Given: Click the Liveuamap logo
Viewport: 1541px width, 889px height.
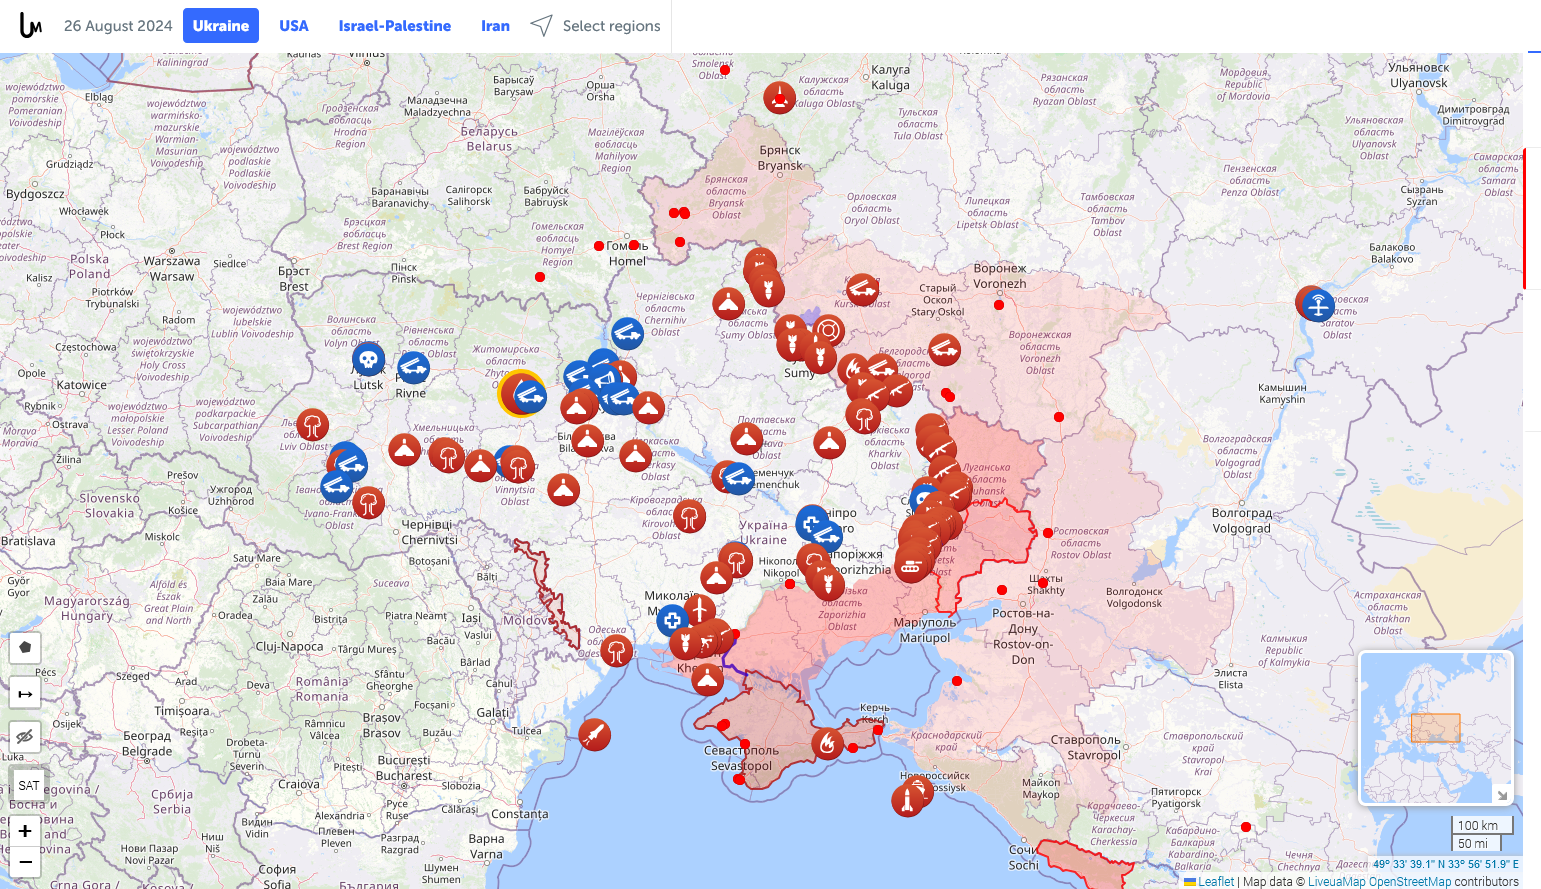Looking at the screenshot, I should tap(30, 26).
